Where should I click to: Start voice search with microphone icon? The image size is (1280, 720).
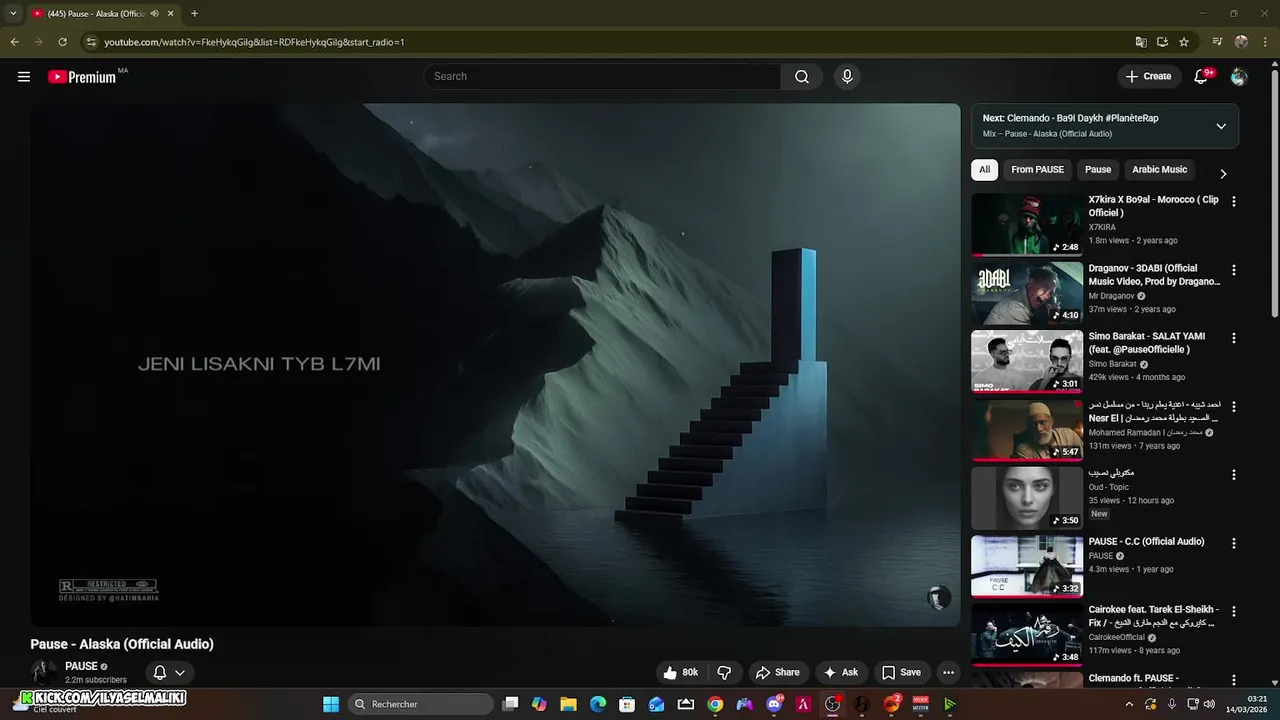click(x=847, y=77)
